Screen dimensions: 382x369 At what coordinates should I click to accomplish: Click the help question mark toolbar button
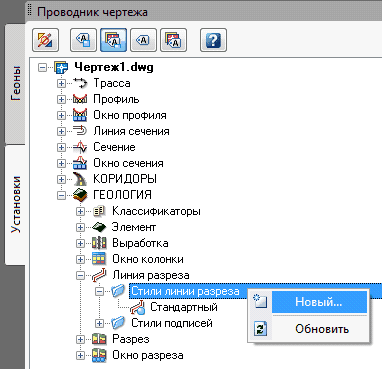click(213, 40)
